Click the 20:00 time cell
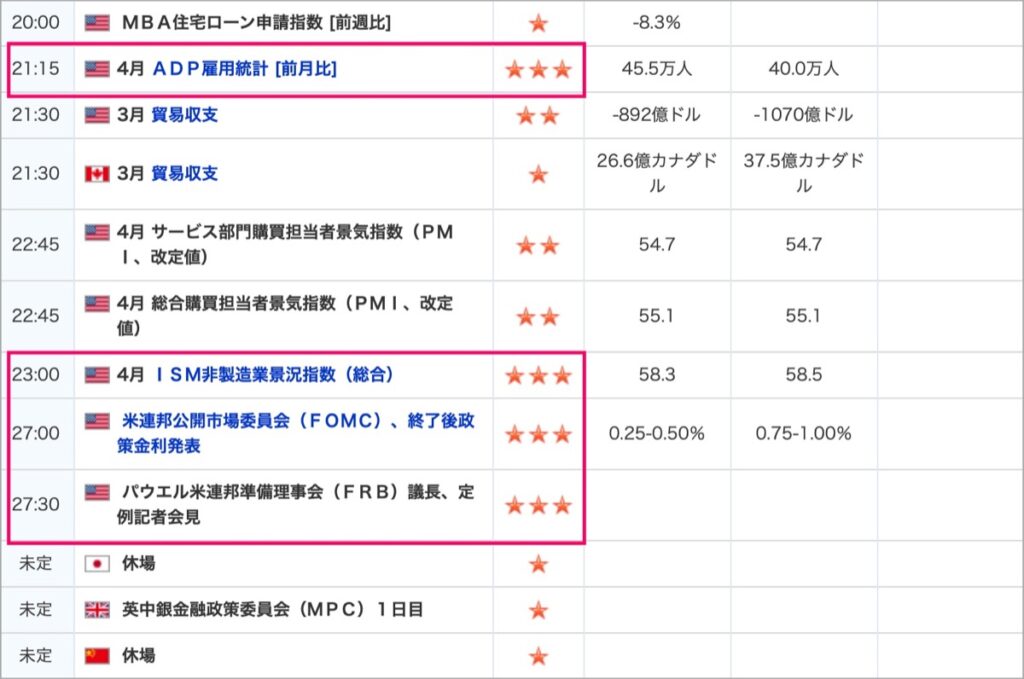The height and width of the screenshot is (679, 1024). point(35,23)
